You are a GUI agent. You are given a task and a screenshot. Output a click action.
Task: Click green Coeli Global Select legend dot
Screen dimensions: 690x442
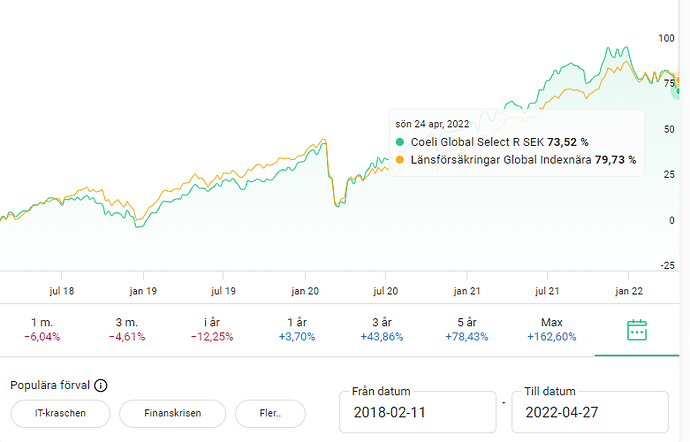(400, 142)
